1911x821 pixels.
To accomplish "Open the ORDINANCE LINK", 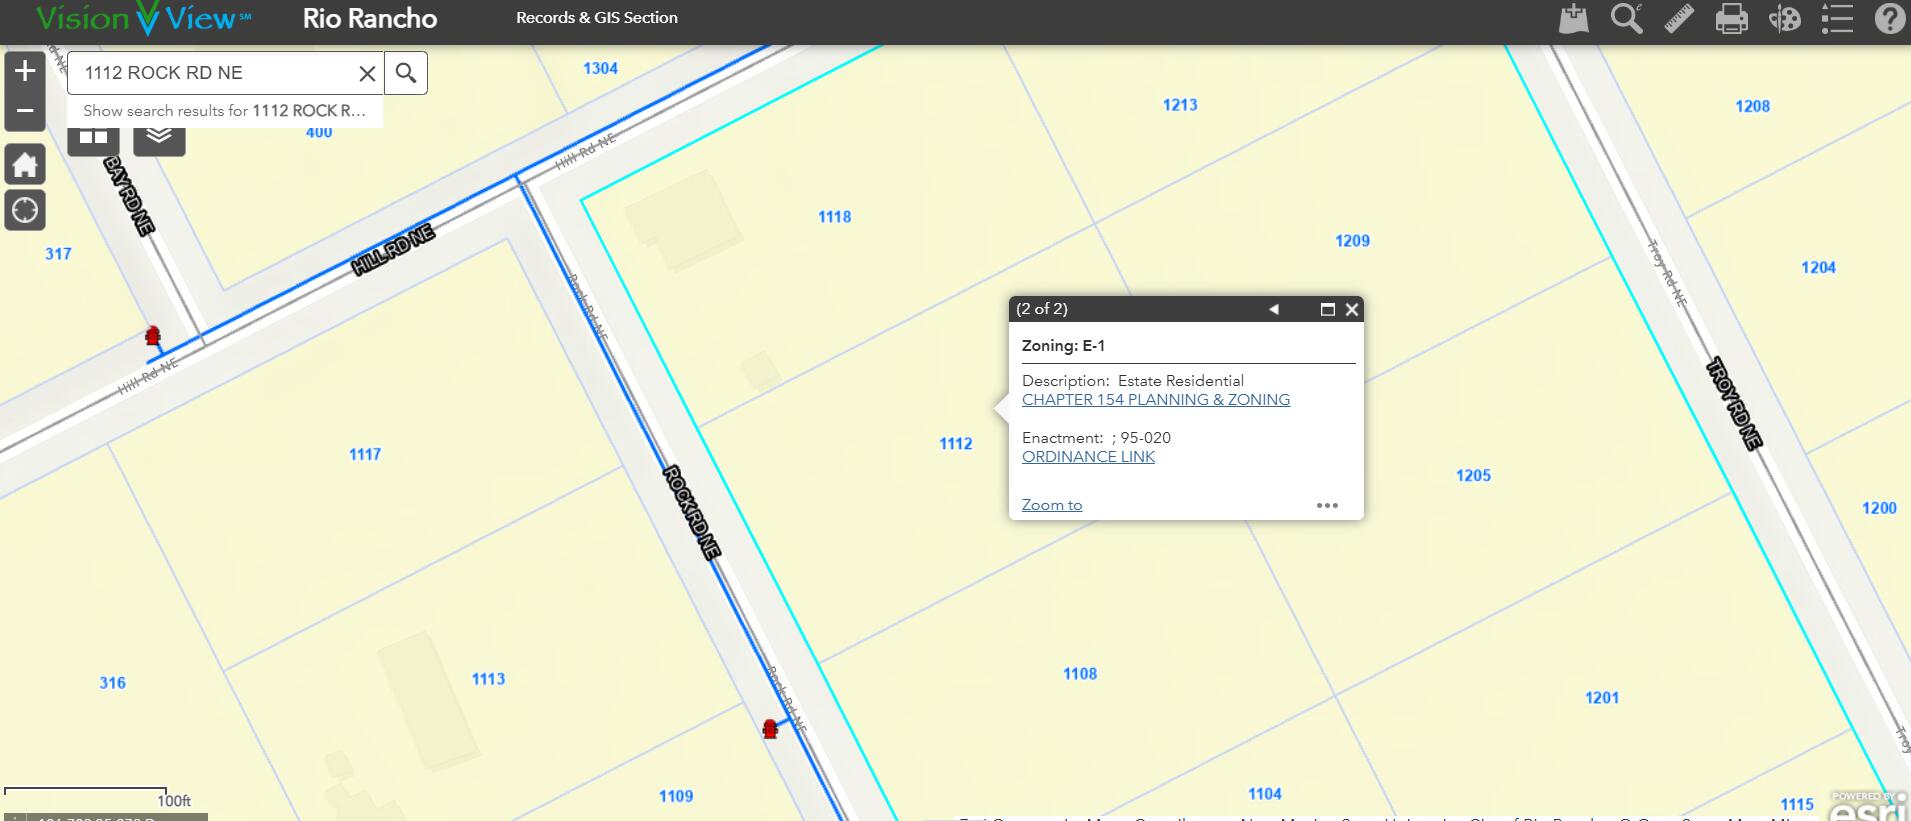I will [1088, 457].
